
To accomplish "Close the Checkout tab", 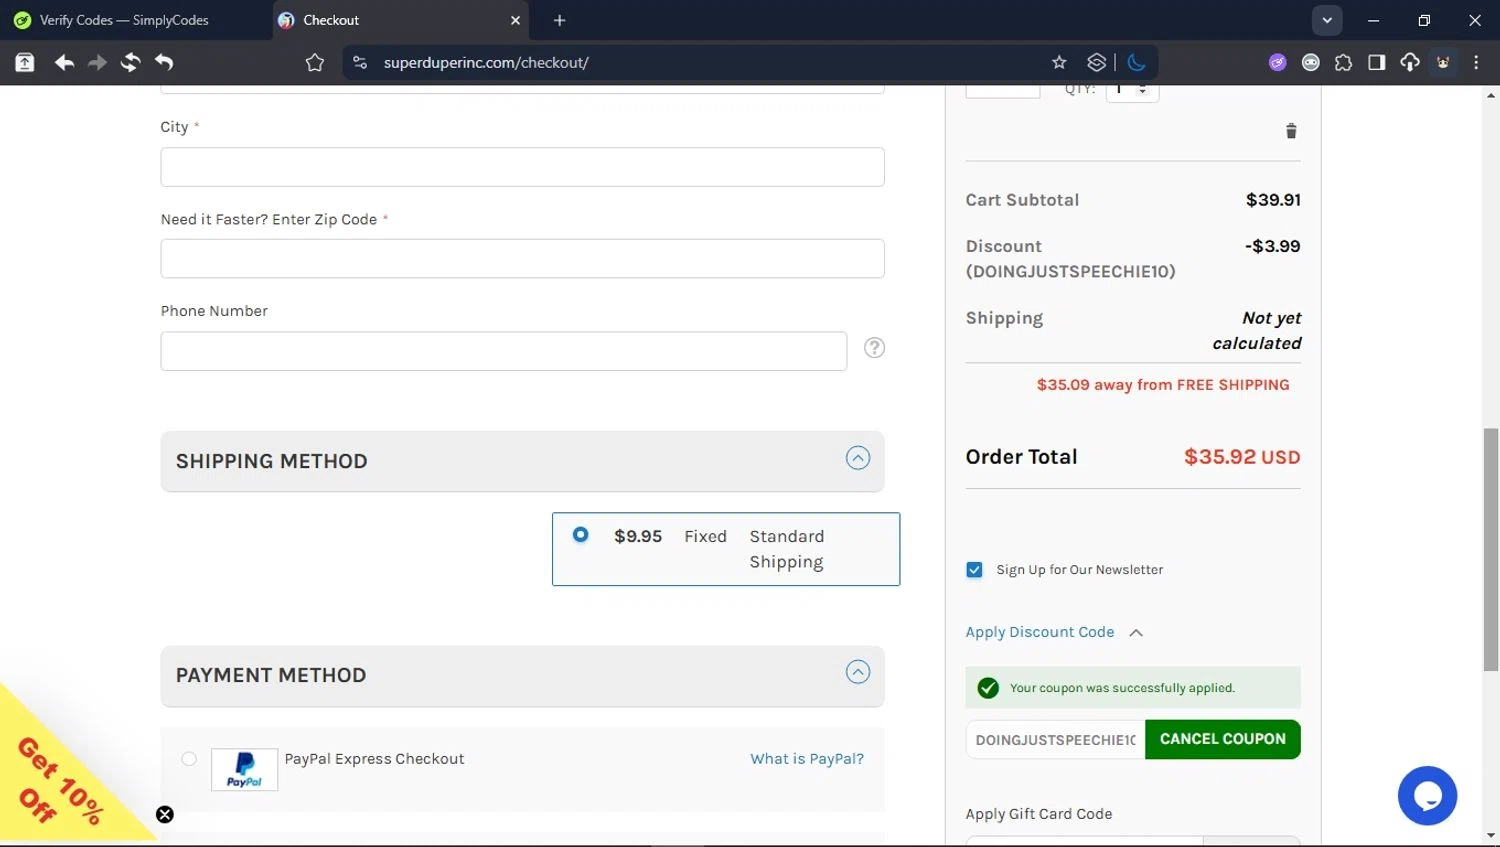I will [515, 20].
